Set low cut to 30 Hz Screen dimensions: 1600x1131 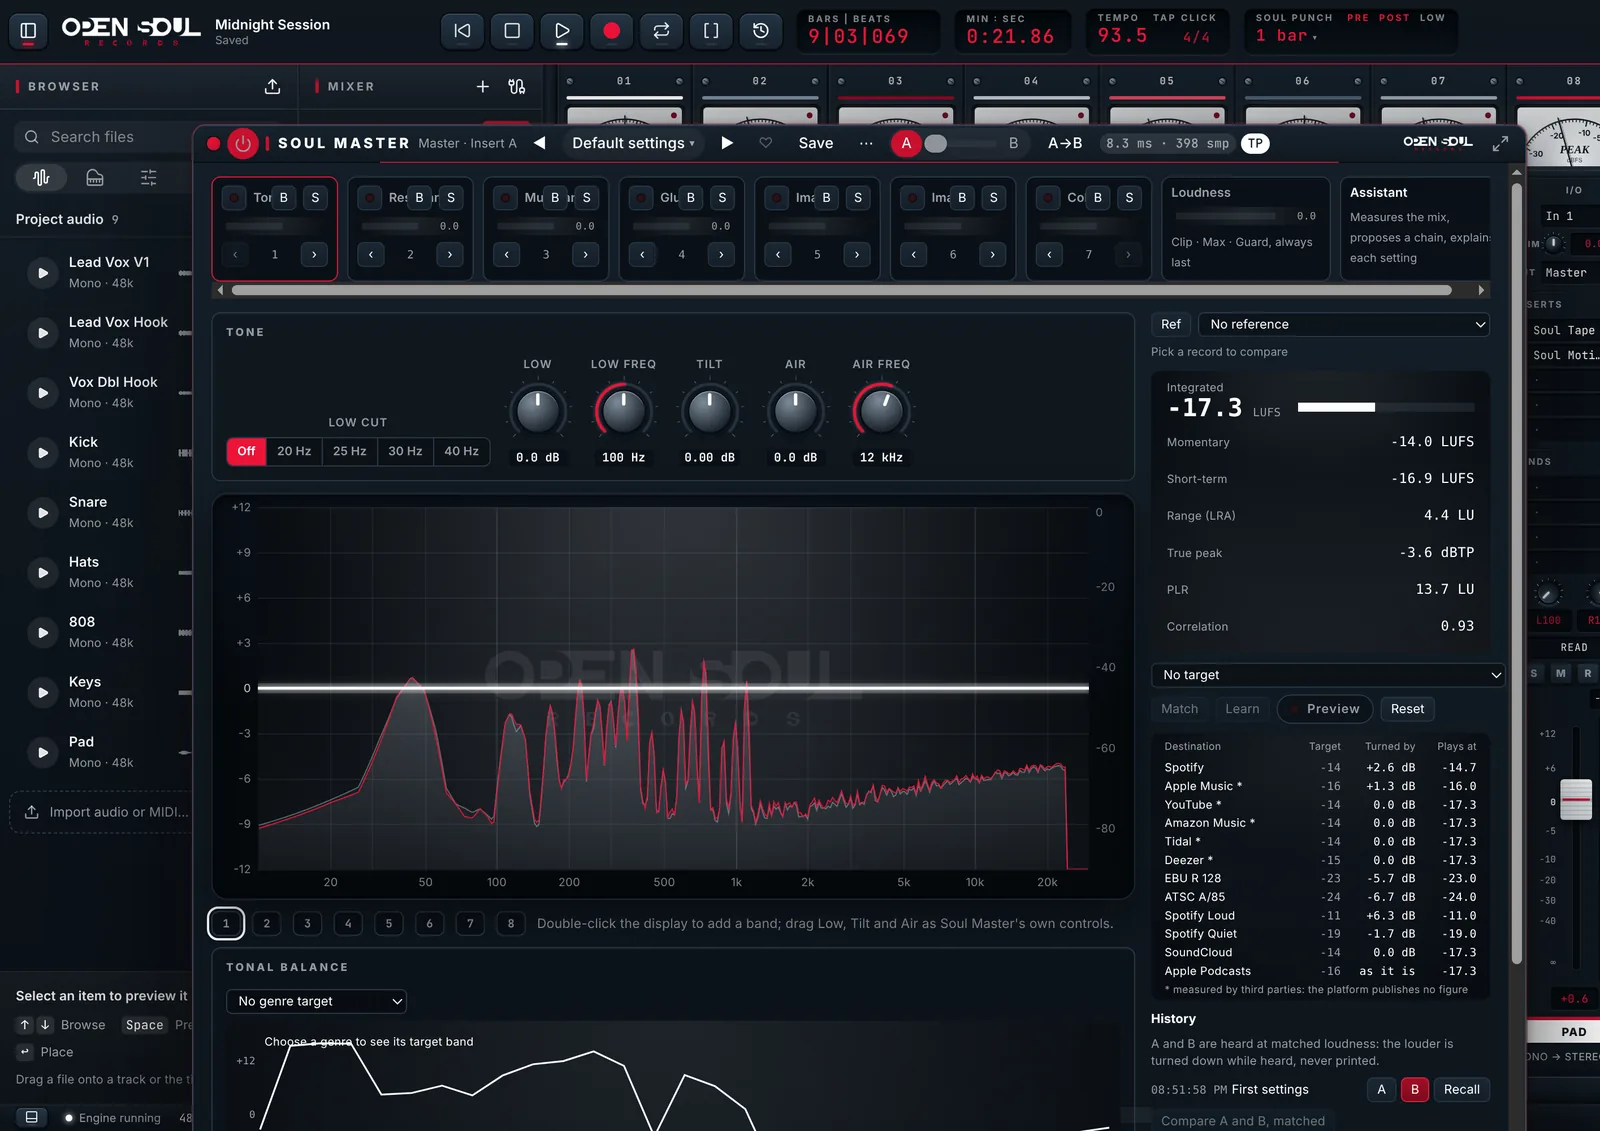tap(405, 451)
